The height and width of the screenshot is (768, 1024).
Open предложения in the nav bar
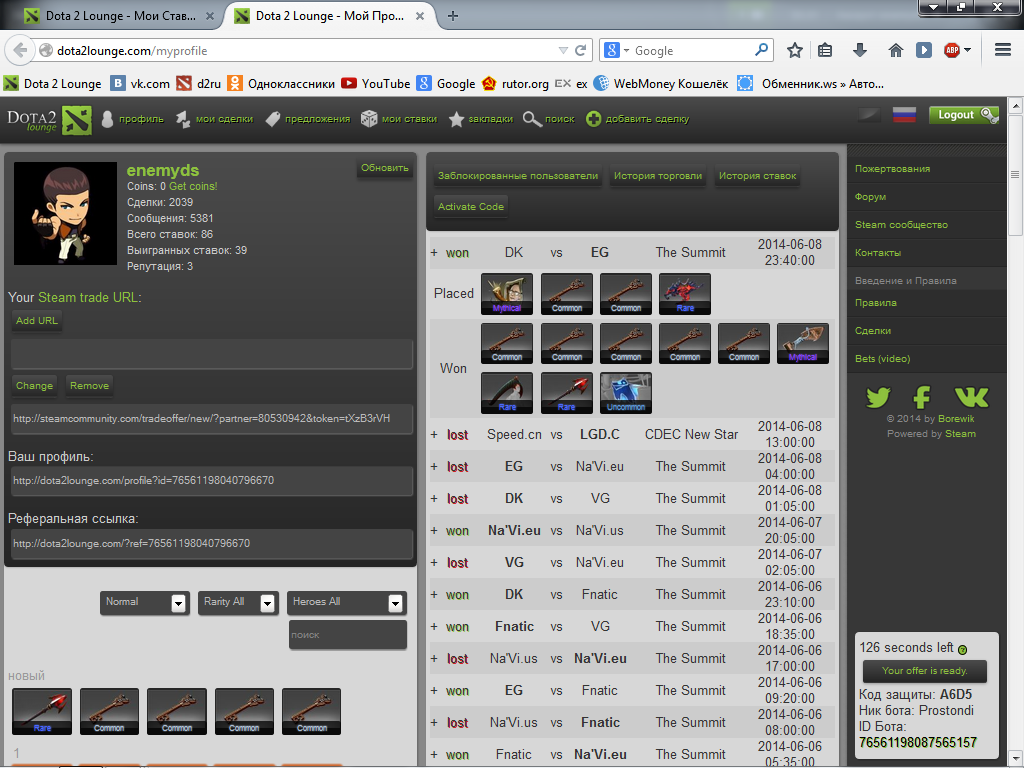[x=308, y=119]
